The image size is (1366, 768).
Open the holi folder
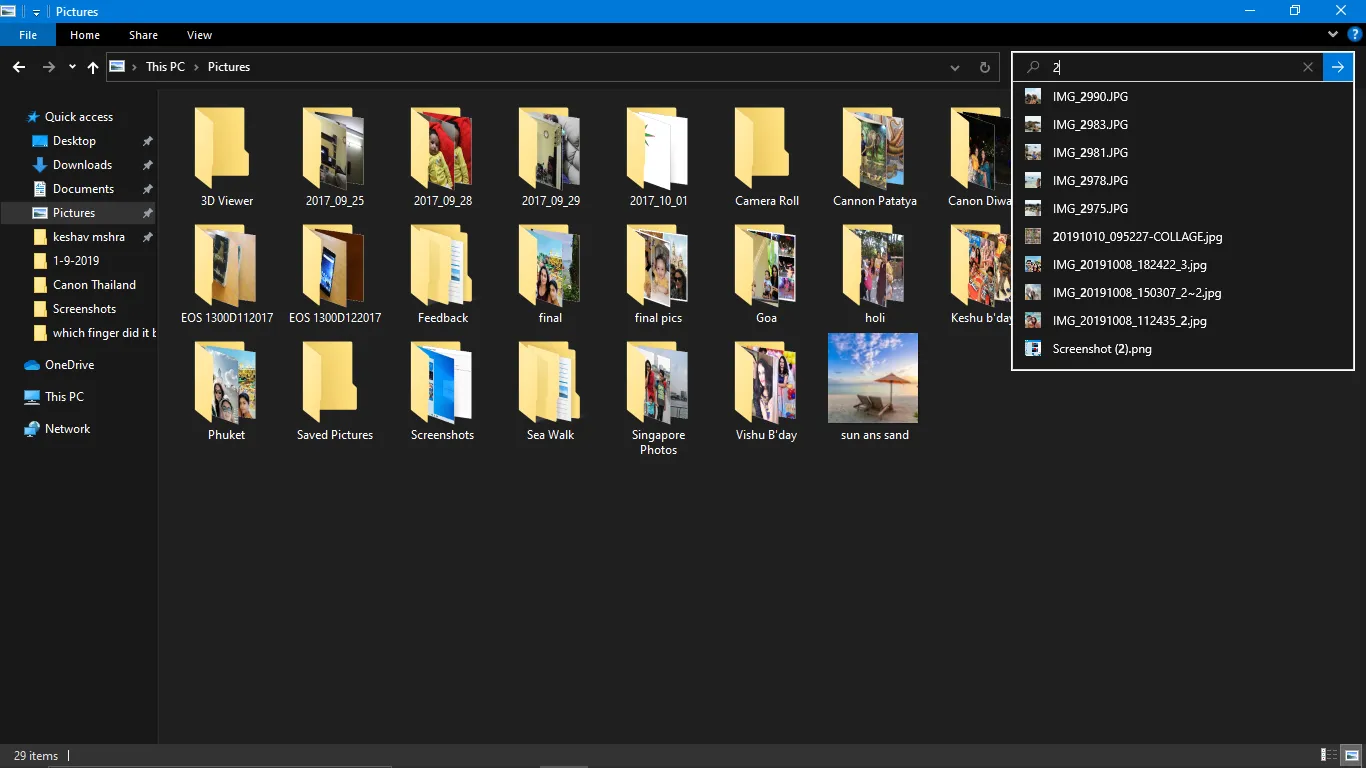point(875,274)
